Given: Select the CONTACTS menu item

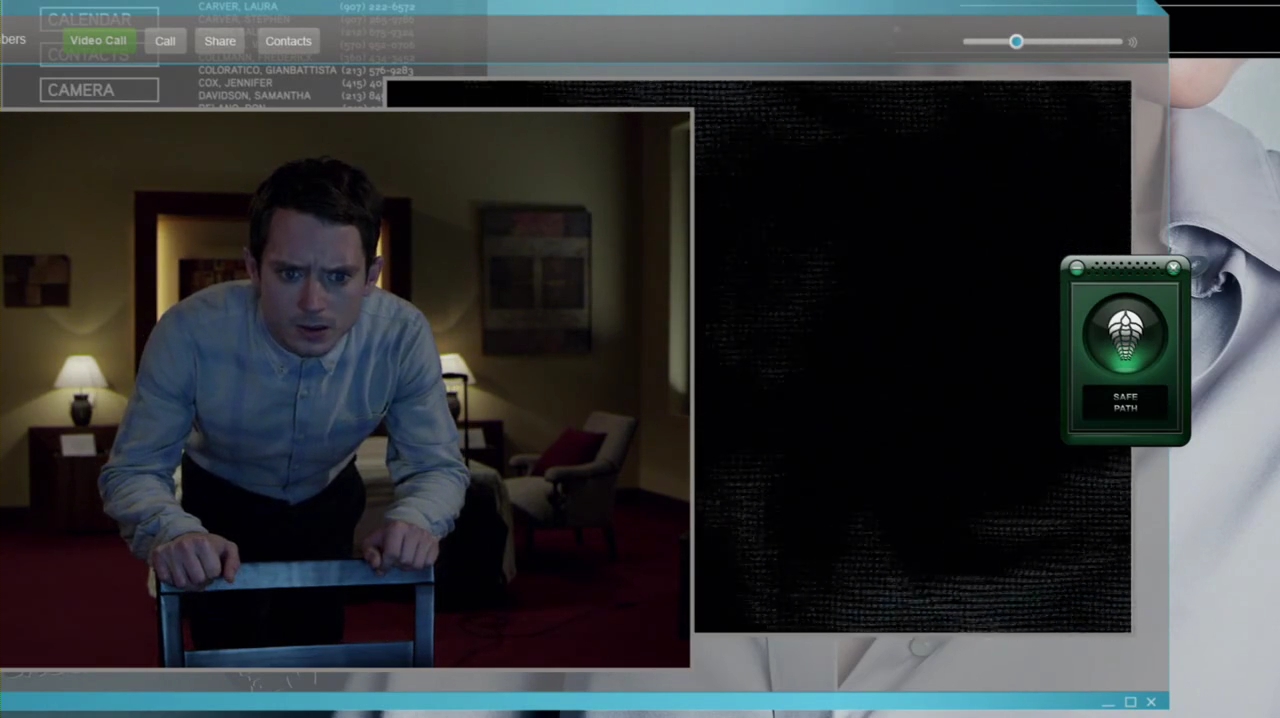Looking at the screenshot, I should pyautogui.click(x=99, y=55).
